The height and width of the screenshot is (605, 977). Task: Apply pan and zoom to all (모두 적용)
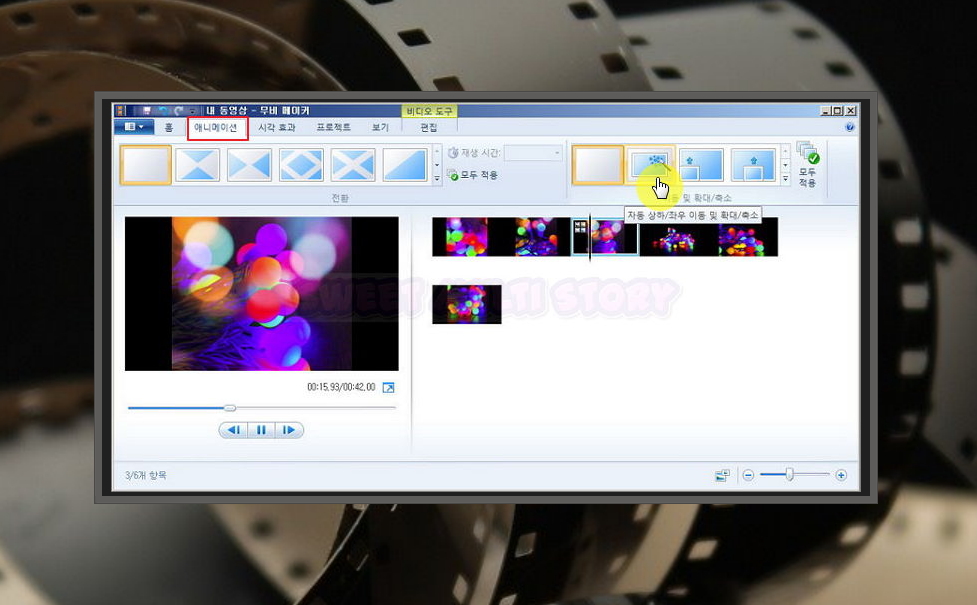(x=808, y=165)
